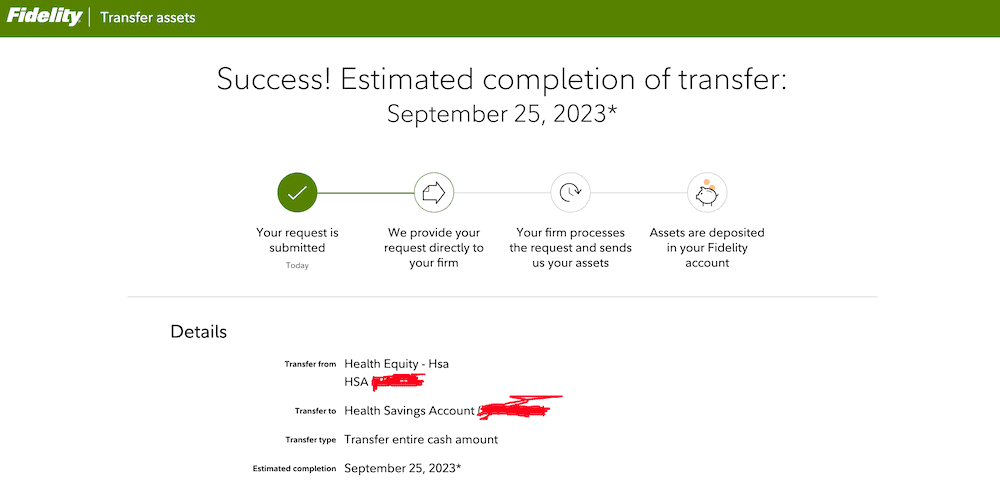This screenshot has width=1000, height=488.
Task: Click the Fidelity logo in header
Action: tap(44, 17)
